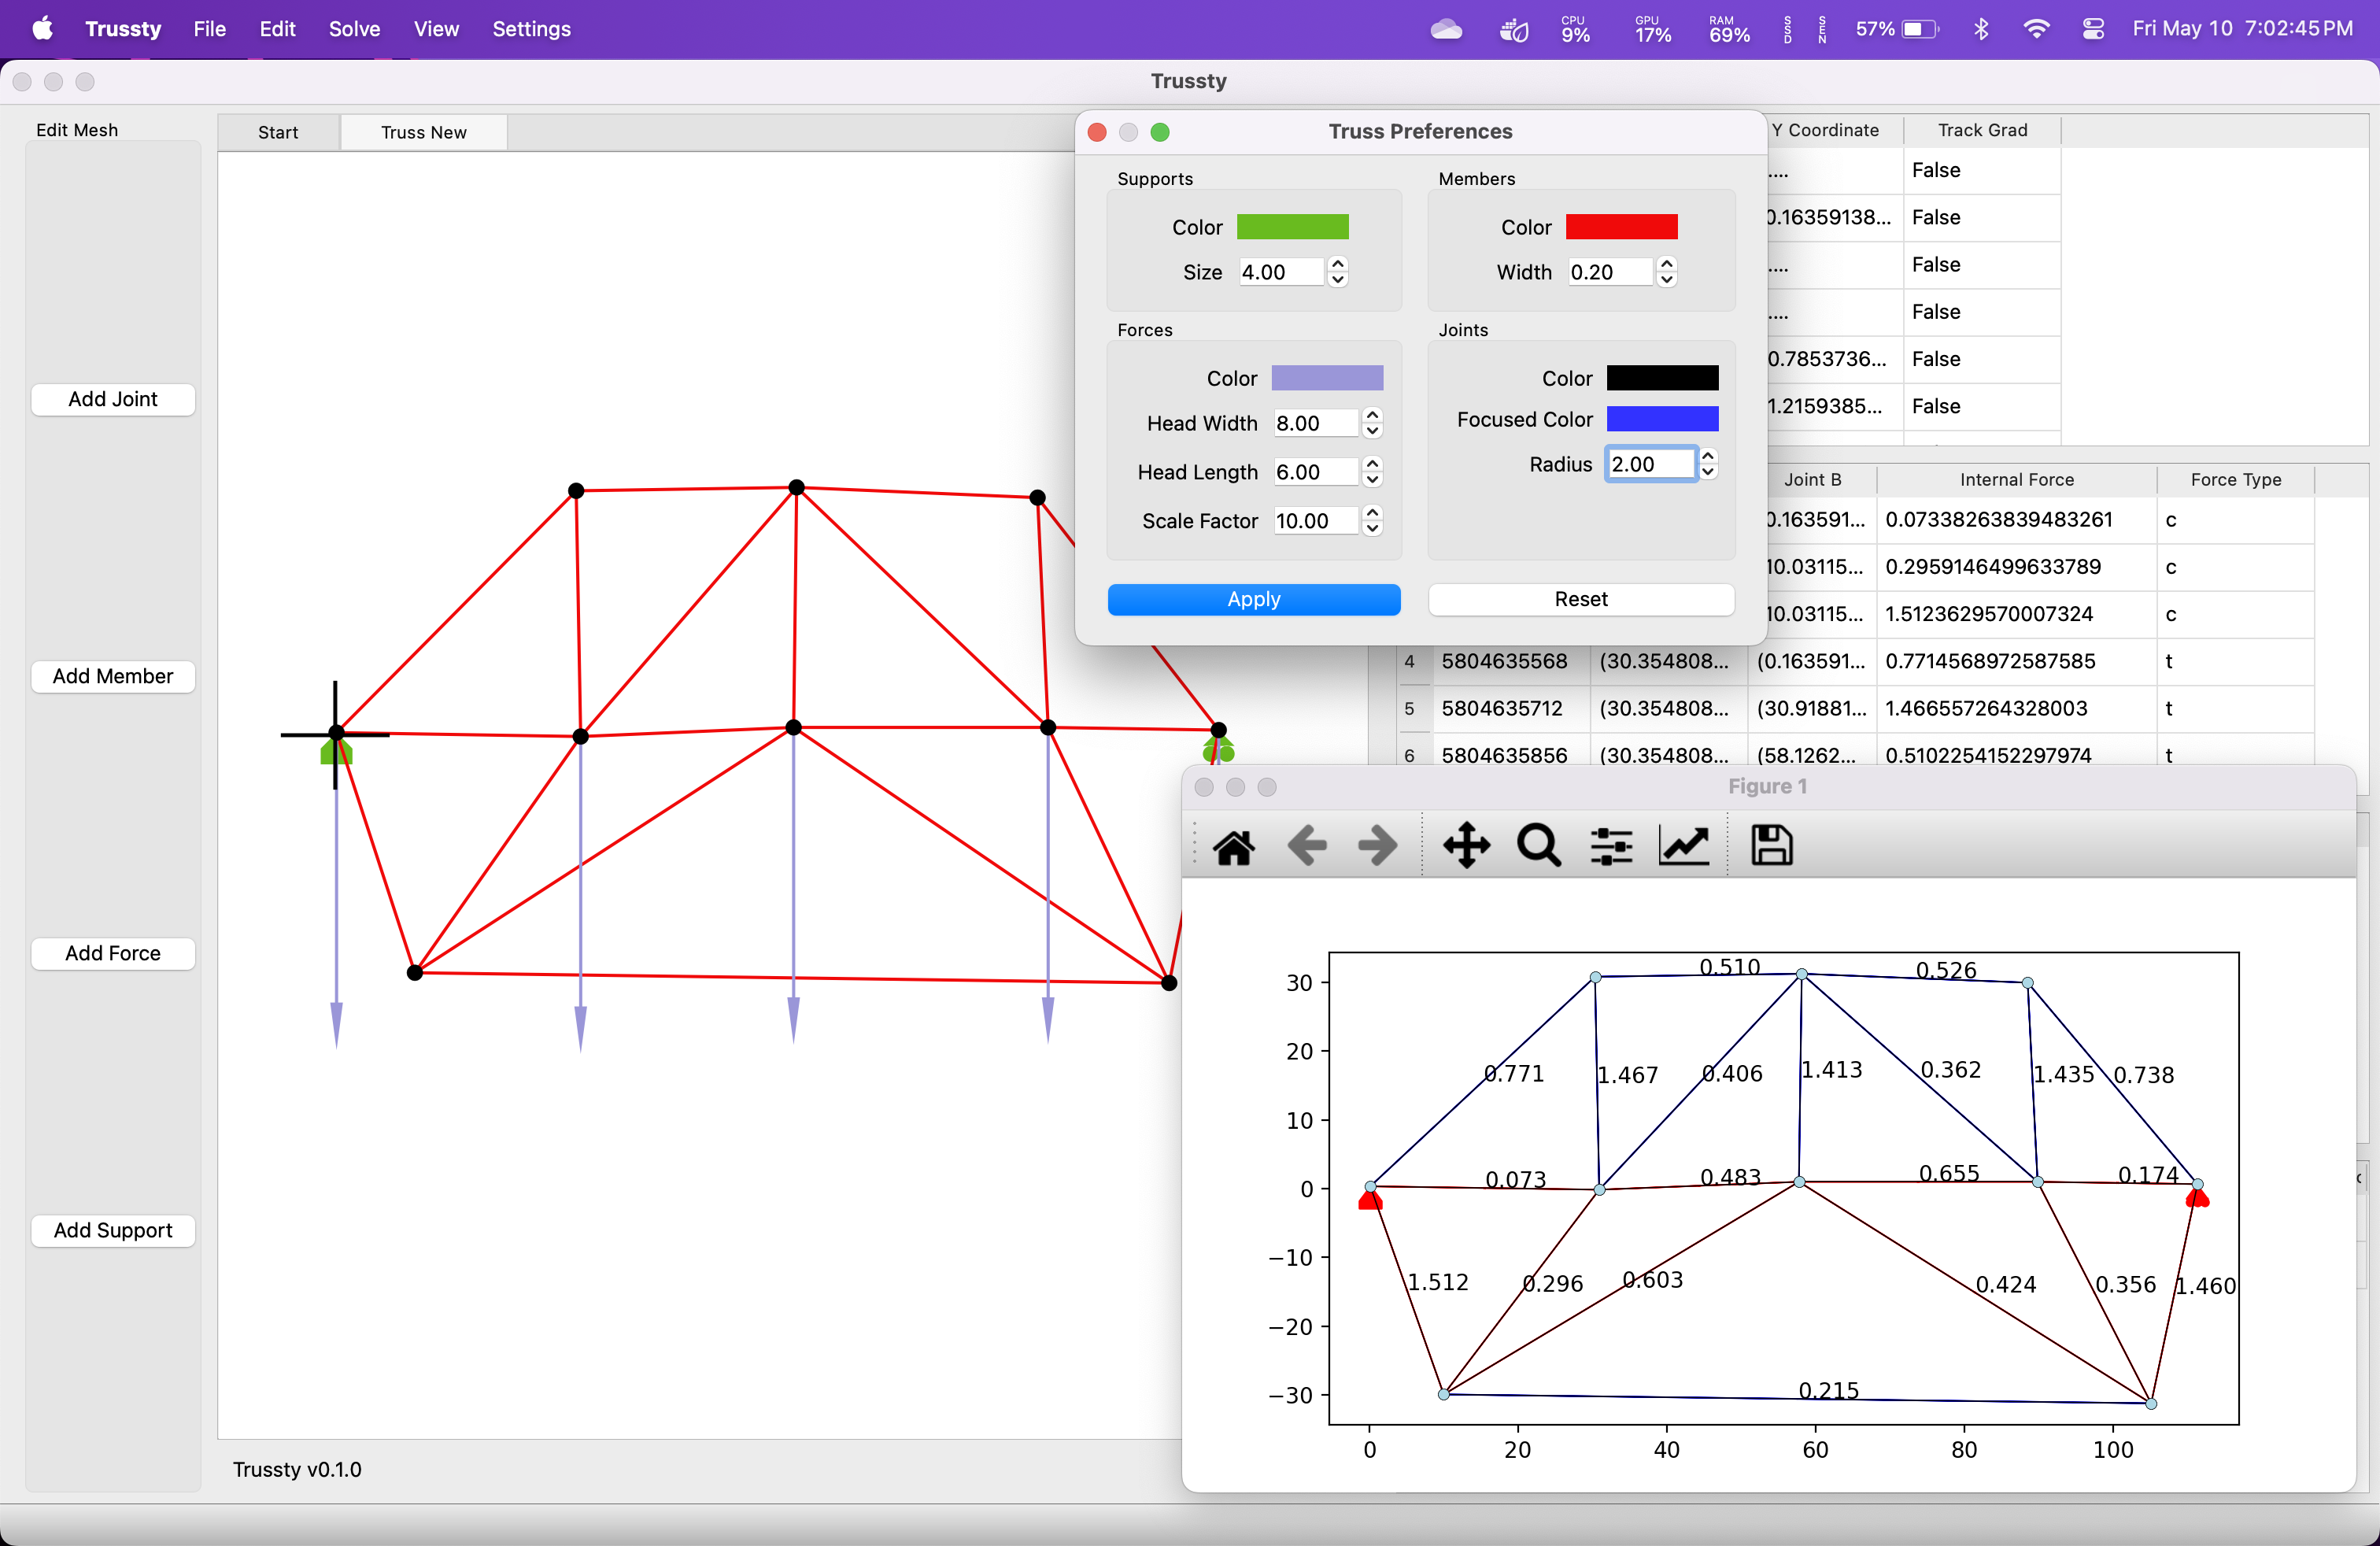Click the Y Coordinate column header
Viewport: 2380px width, 1546px height.
(1825, 130)
